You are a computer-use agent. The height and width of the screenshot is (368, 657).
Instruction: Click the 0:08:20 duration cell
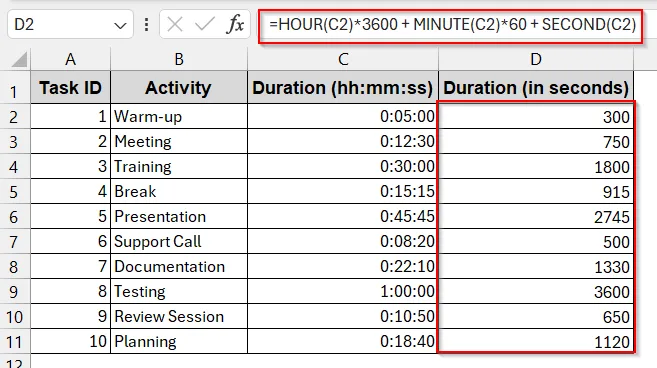coord(343,241)
